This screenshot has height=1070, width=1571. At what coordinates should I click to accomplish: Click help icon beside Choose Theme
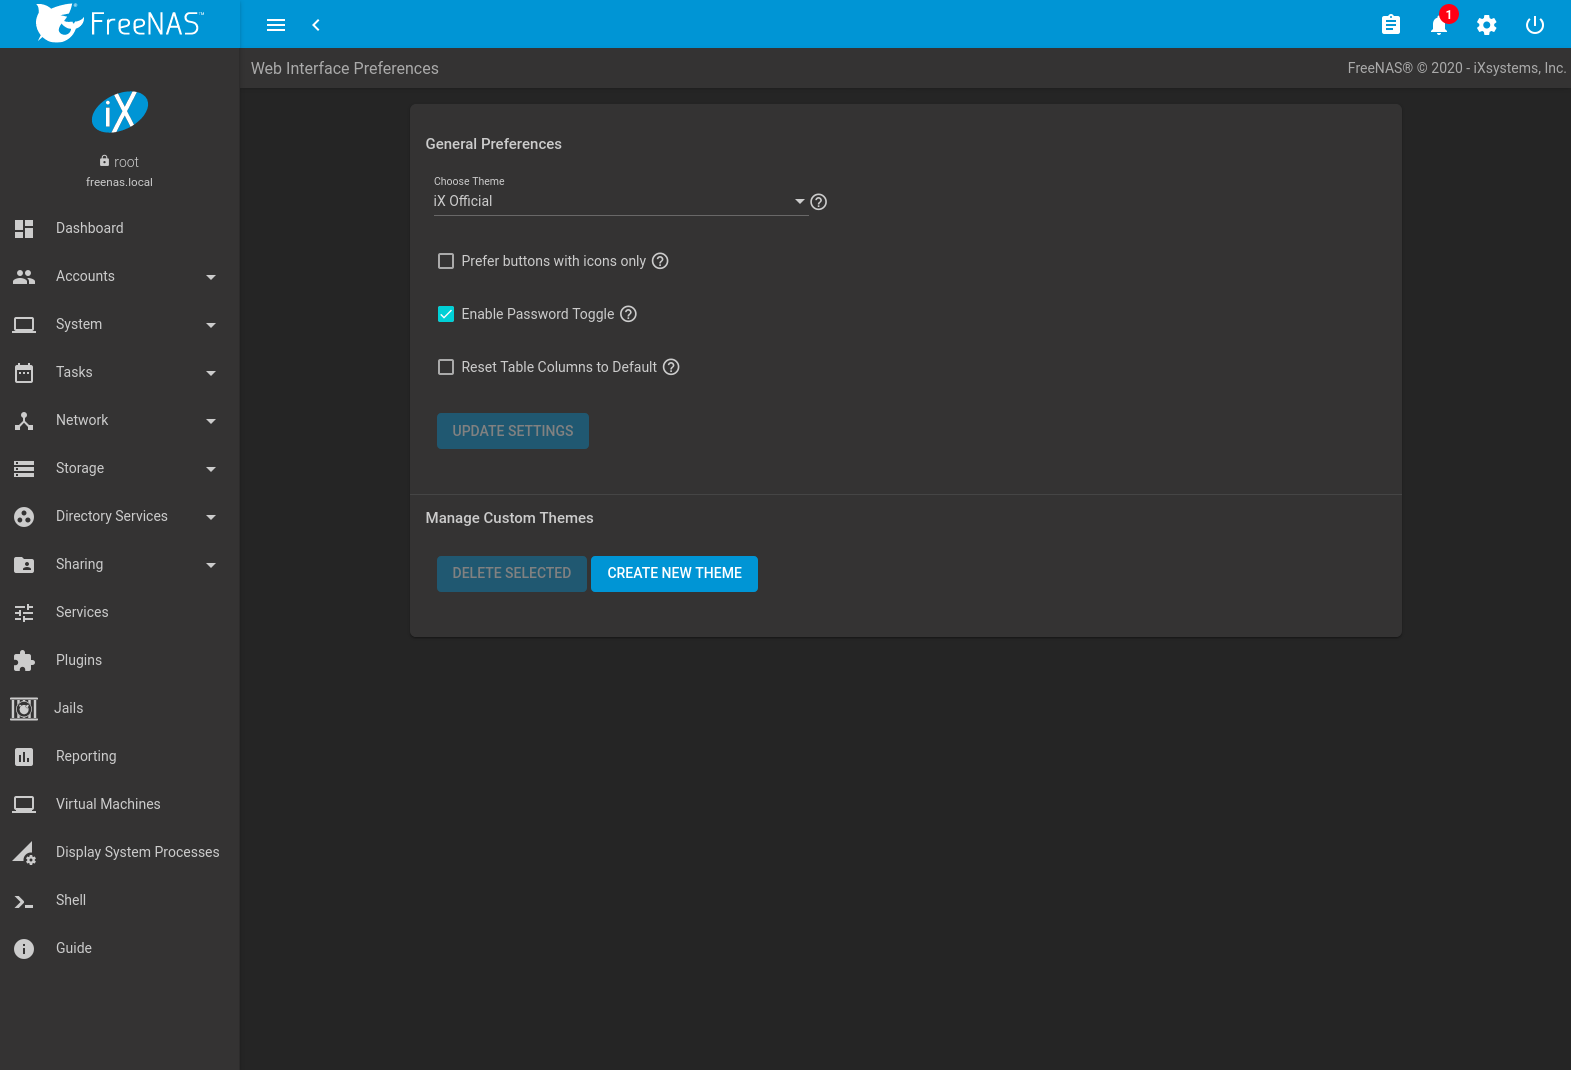(x=818, y=202)
